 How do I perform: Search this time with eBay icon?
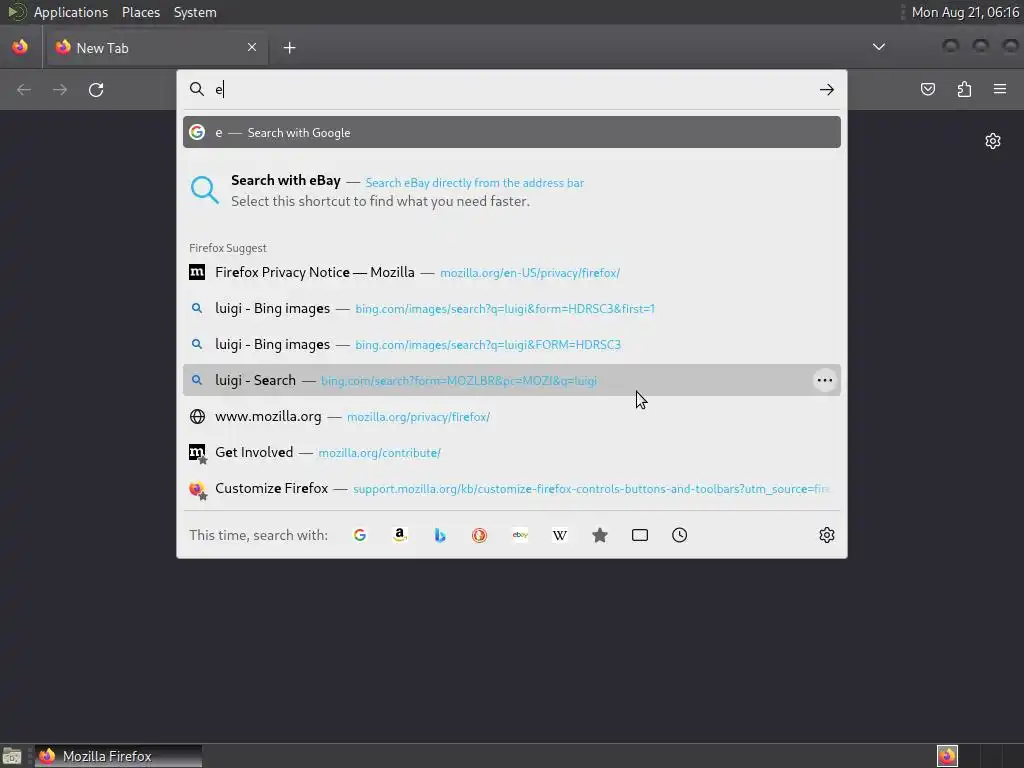pyautogui.click(x=520, y=535)
